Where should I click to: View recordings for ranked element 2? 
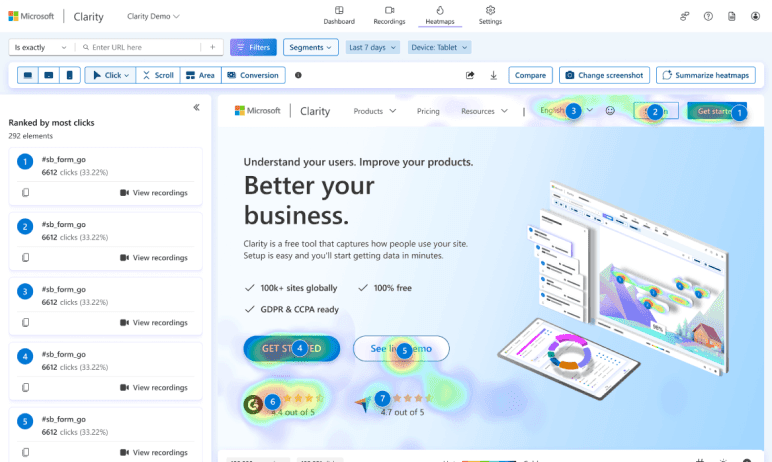154,258
